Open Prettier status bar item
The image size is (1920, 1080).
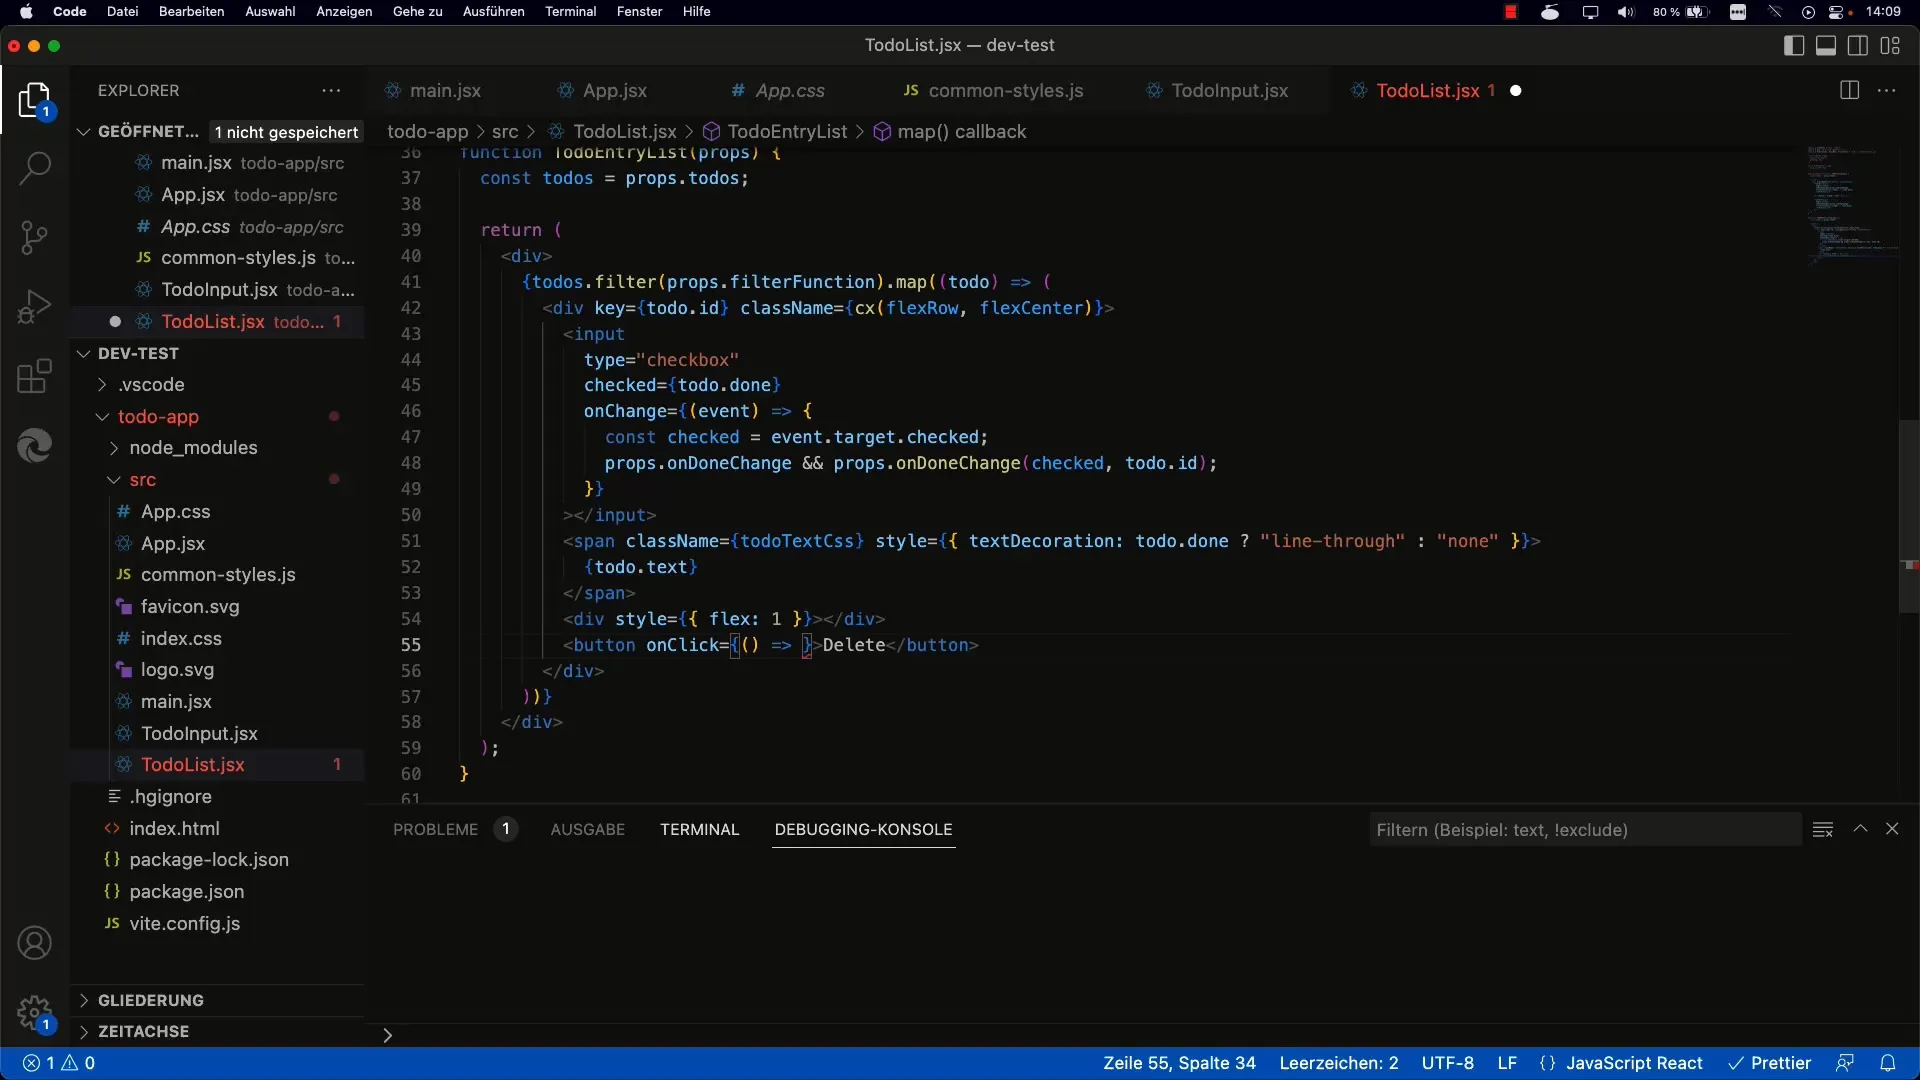(x=1769, y=1063)
